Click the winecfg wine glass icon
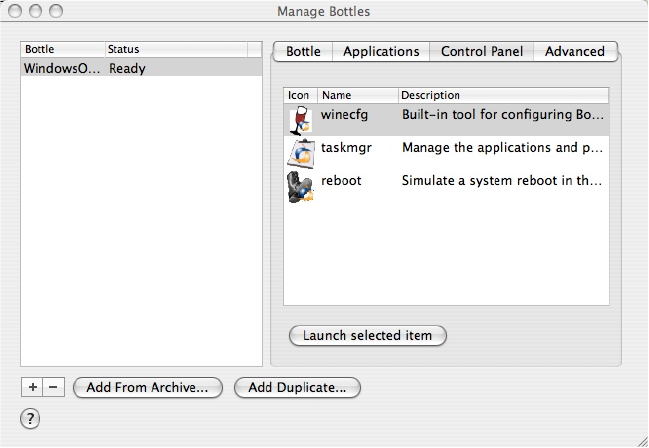 [300, 119]
